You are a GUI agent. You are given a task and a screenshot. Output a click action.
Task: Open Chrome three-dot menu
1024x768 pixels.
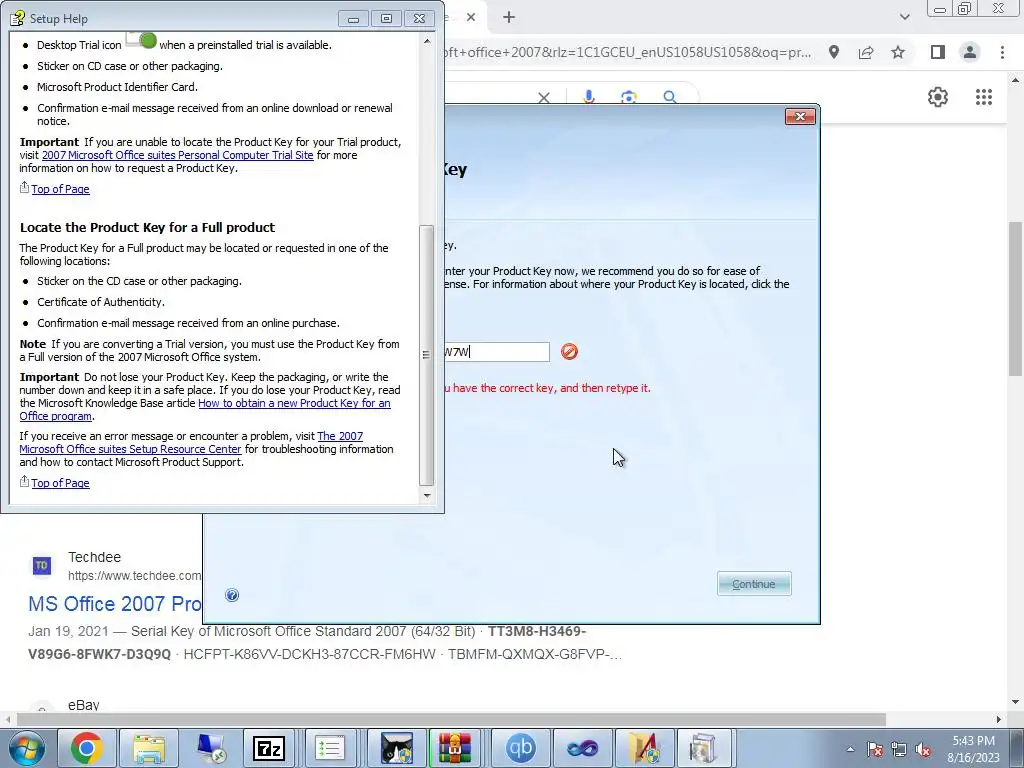coord(1002,52)
